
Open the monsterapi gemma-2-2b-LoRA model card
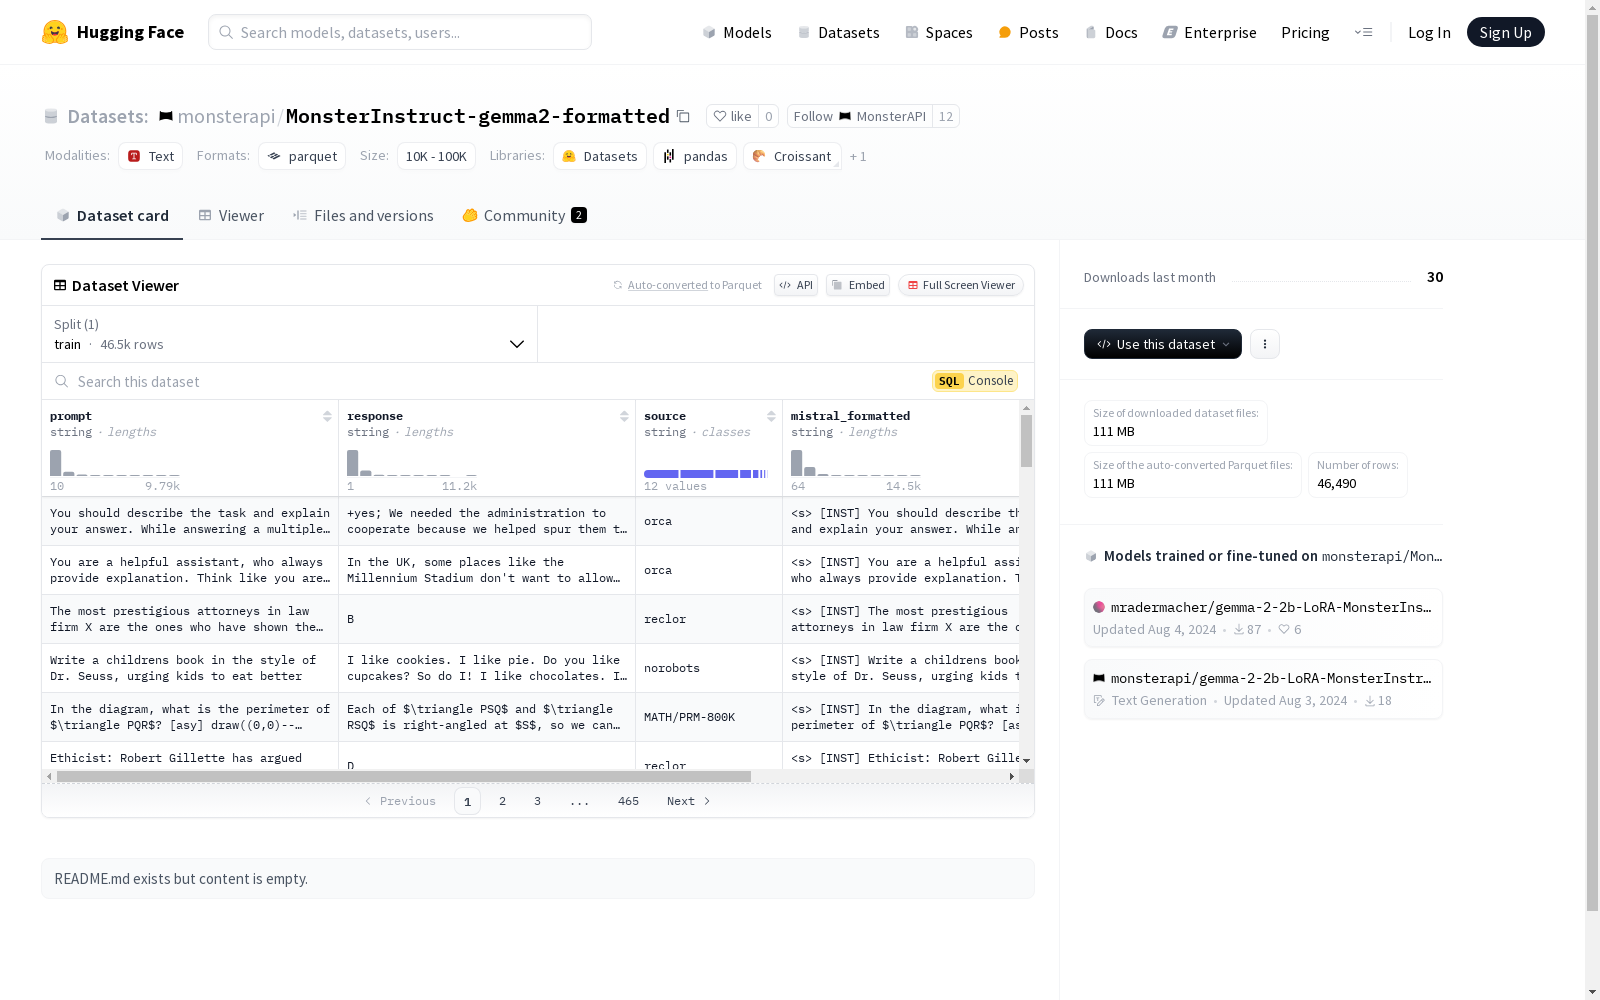pyautogui.click(x=1263, y=689)
